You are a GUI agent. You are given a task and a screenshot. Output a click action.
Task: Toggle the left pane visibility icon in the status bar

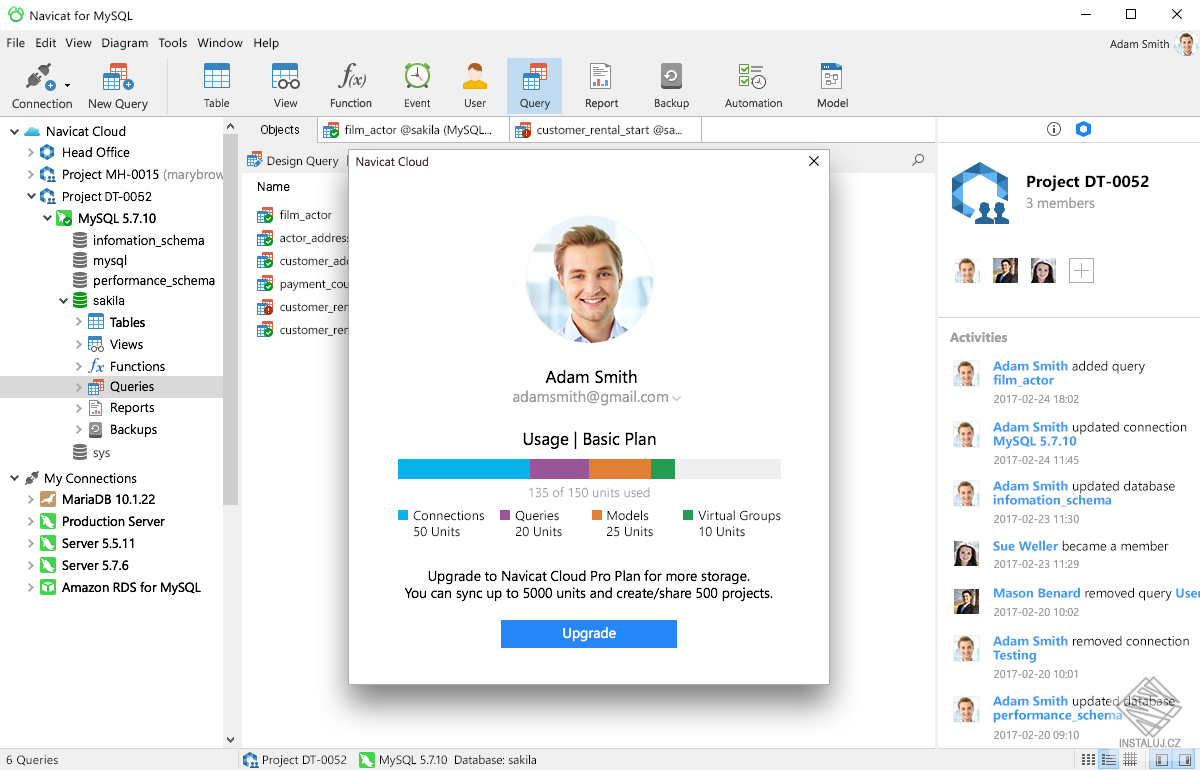[x=1162, y=760]
